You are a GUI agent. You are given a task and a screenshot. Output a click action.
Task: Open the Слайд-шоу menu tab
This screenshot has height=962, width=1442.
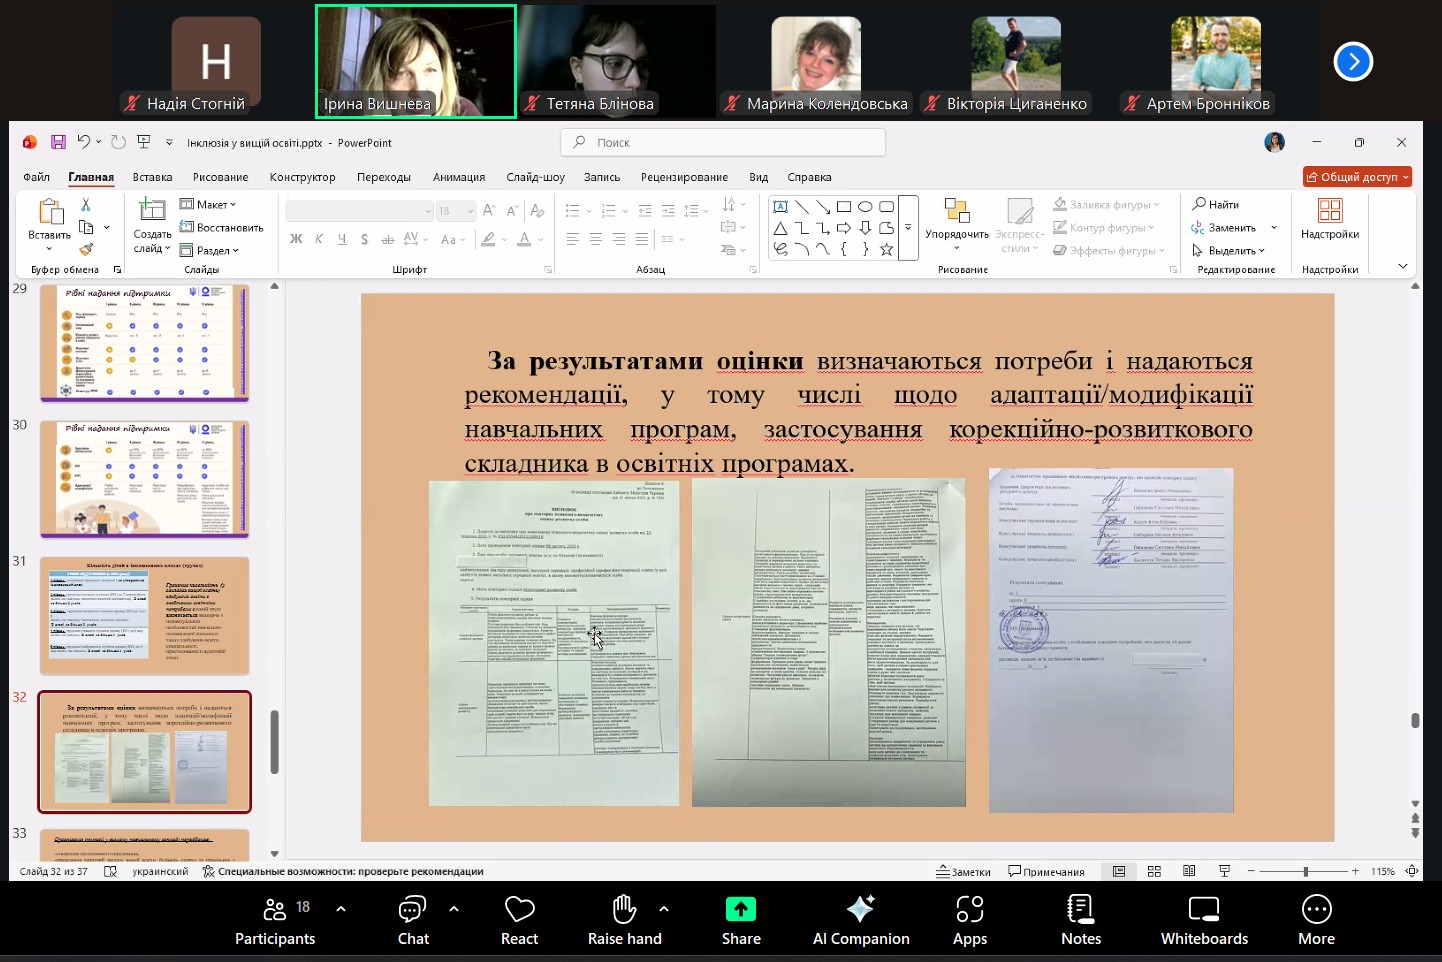(535, 176)
